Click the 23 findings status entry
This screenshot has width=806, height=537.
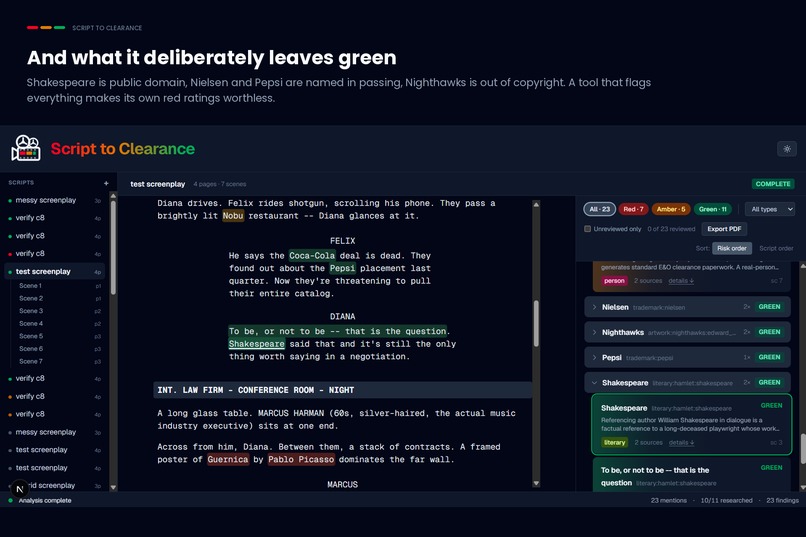(x=782, y=501)
